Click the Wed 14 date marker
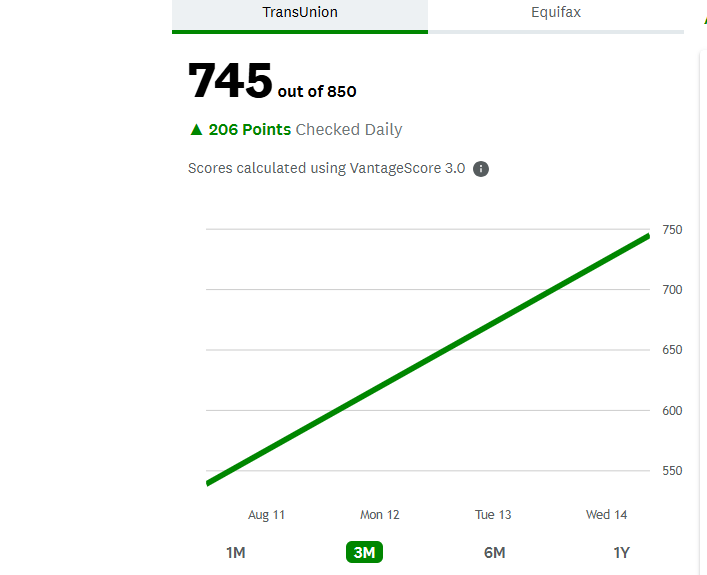The width and height of the screenshot is (707, 575). click(606, 515)
